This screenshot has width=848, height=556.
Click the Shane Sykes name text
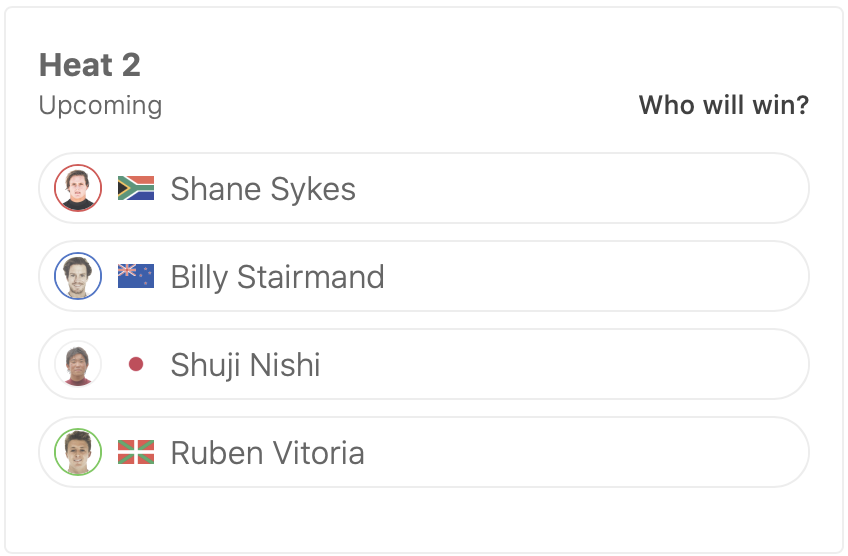(x=263, y=189)
